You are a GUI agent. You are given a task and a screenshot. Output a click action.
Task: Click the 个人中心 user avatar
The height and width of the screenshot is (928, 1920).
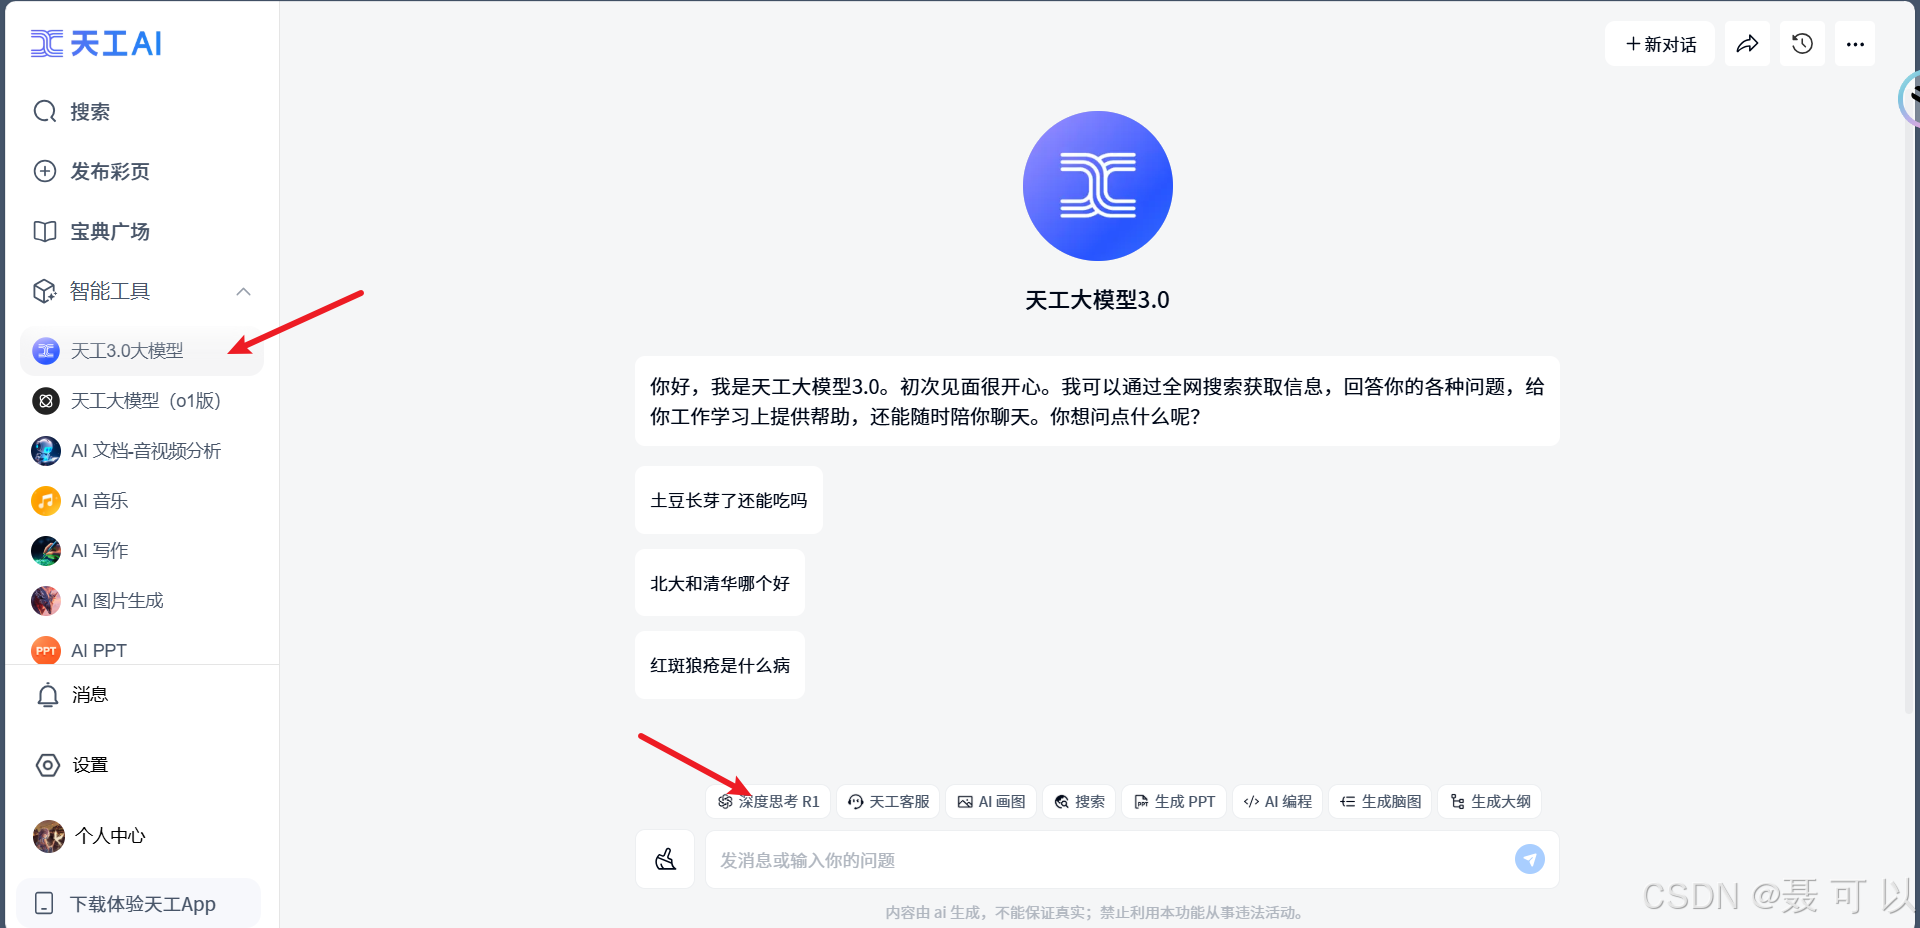coord(48,836)
